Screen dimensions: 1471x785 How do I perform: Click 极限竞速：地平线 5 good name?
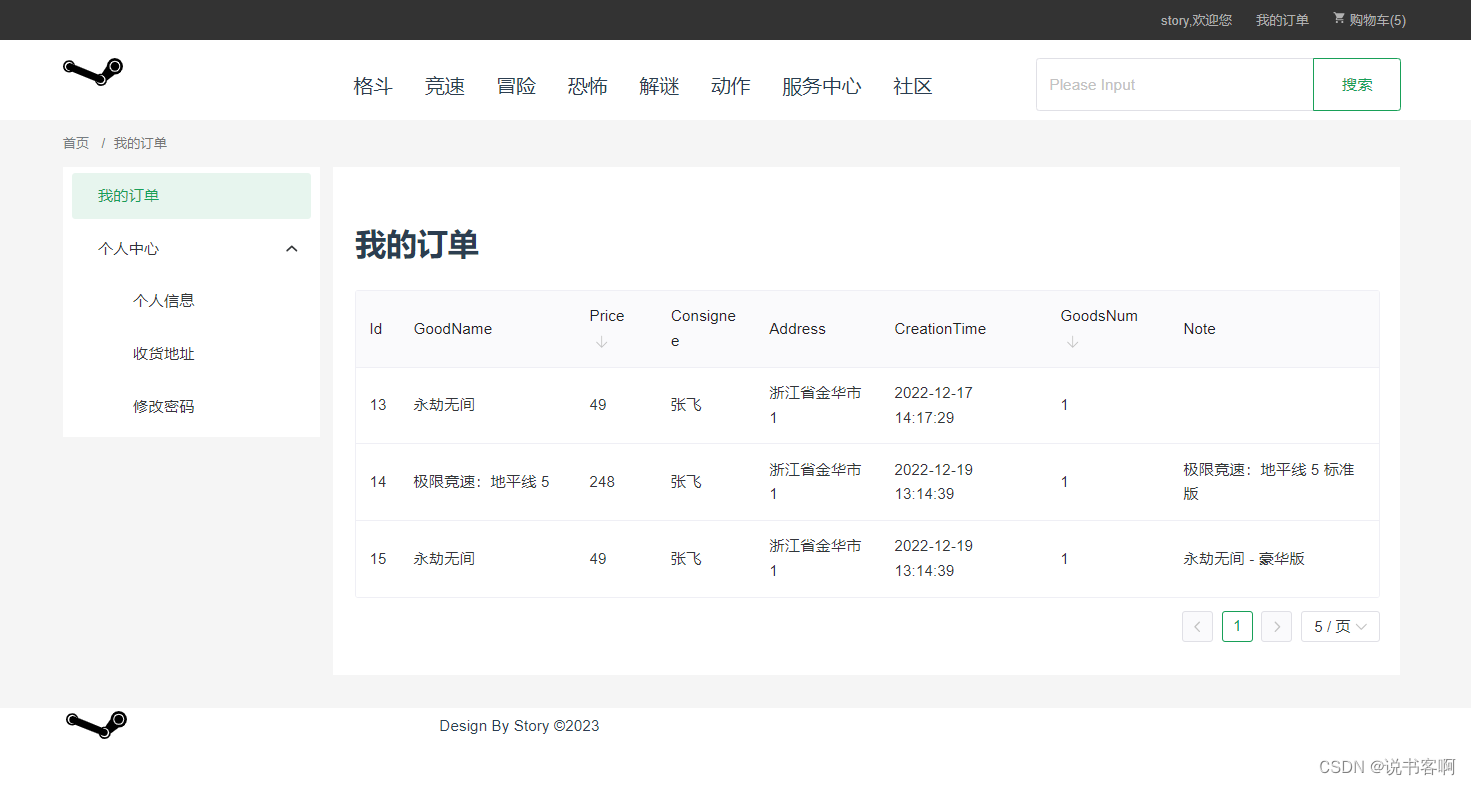point(481,482)
